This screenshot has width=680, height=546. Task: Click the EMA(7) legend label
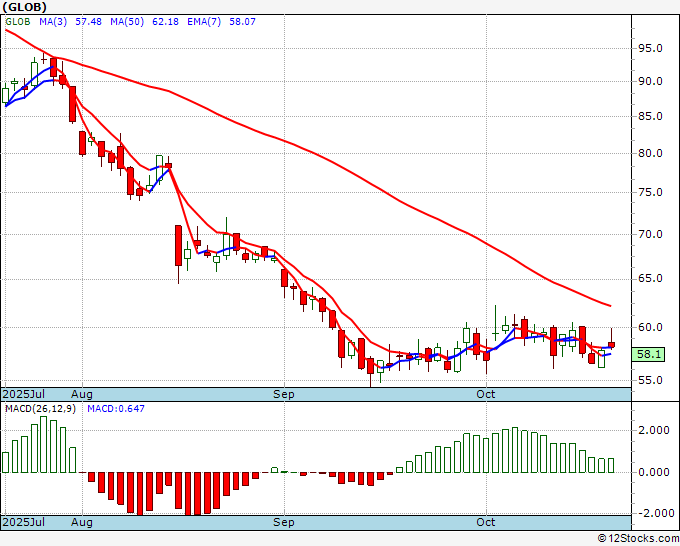click(x=204, y=22)
